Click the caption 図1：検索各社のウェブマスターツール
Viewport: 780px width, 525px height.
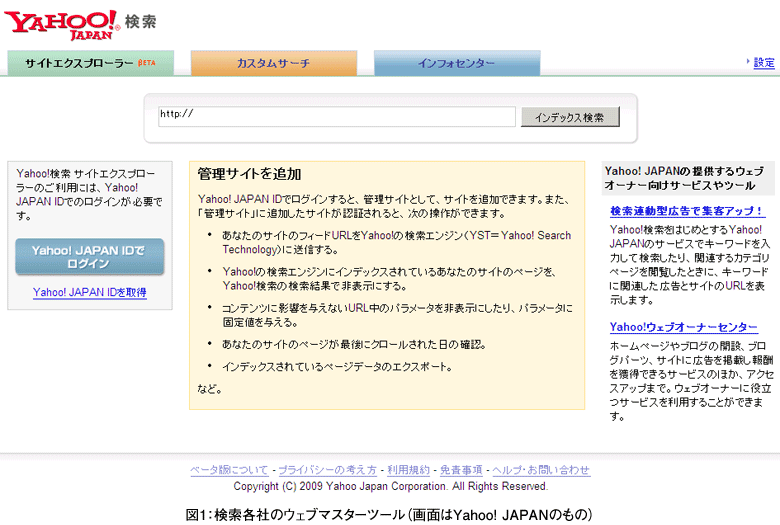click(x=389, y=514)
